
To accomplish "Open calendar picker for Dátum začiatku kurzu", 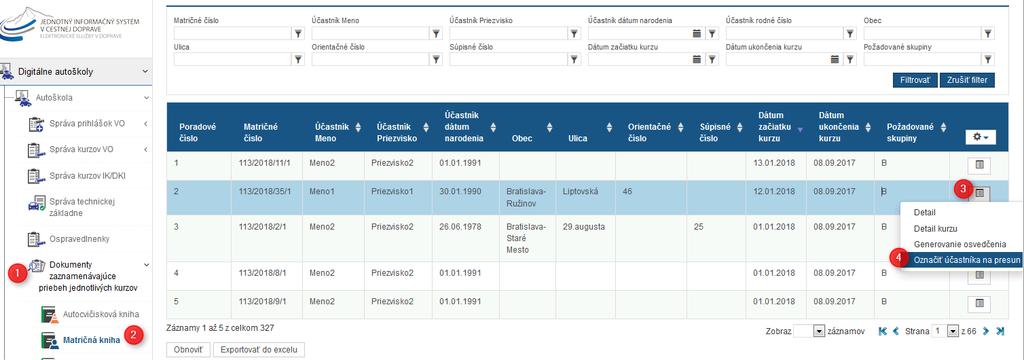I will point(697,59).
